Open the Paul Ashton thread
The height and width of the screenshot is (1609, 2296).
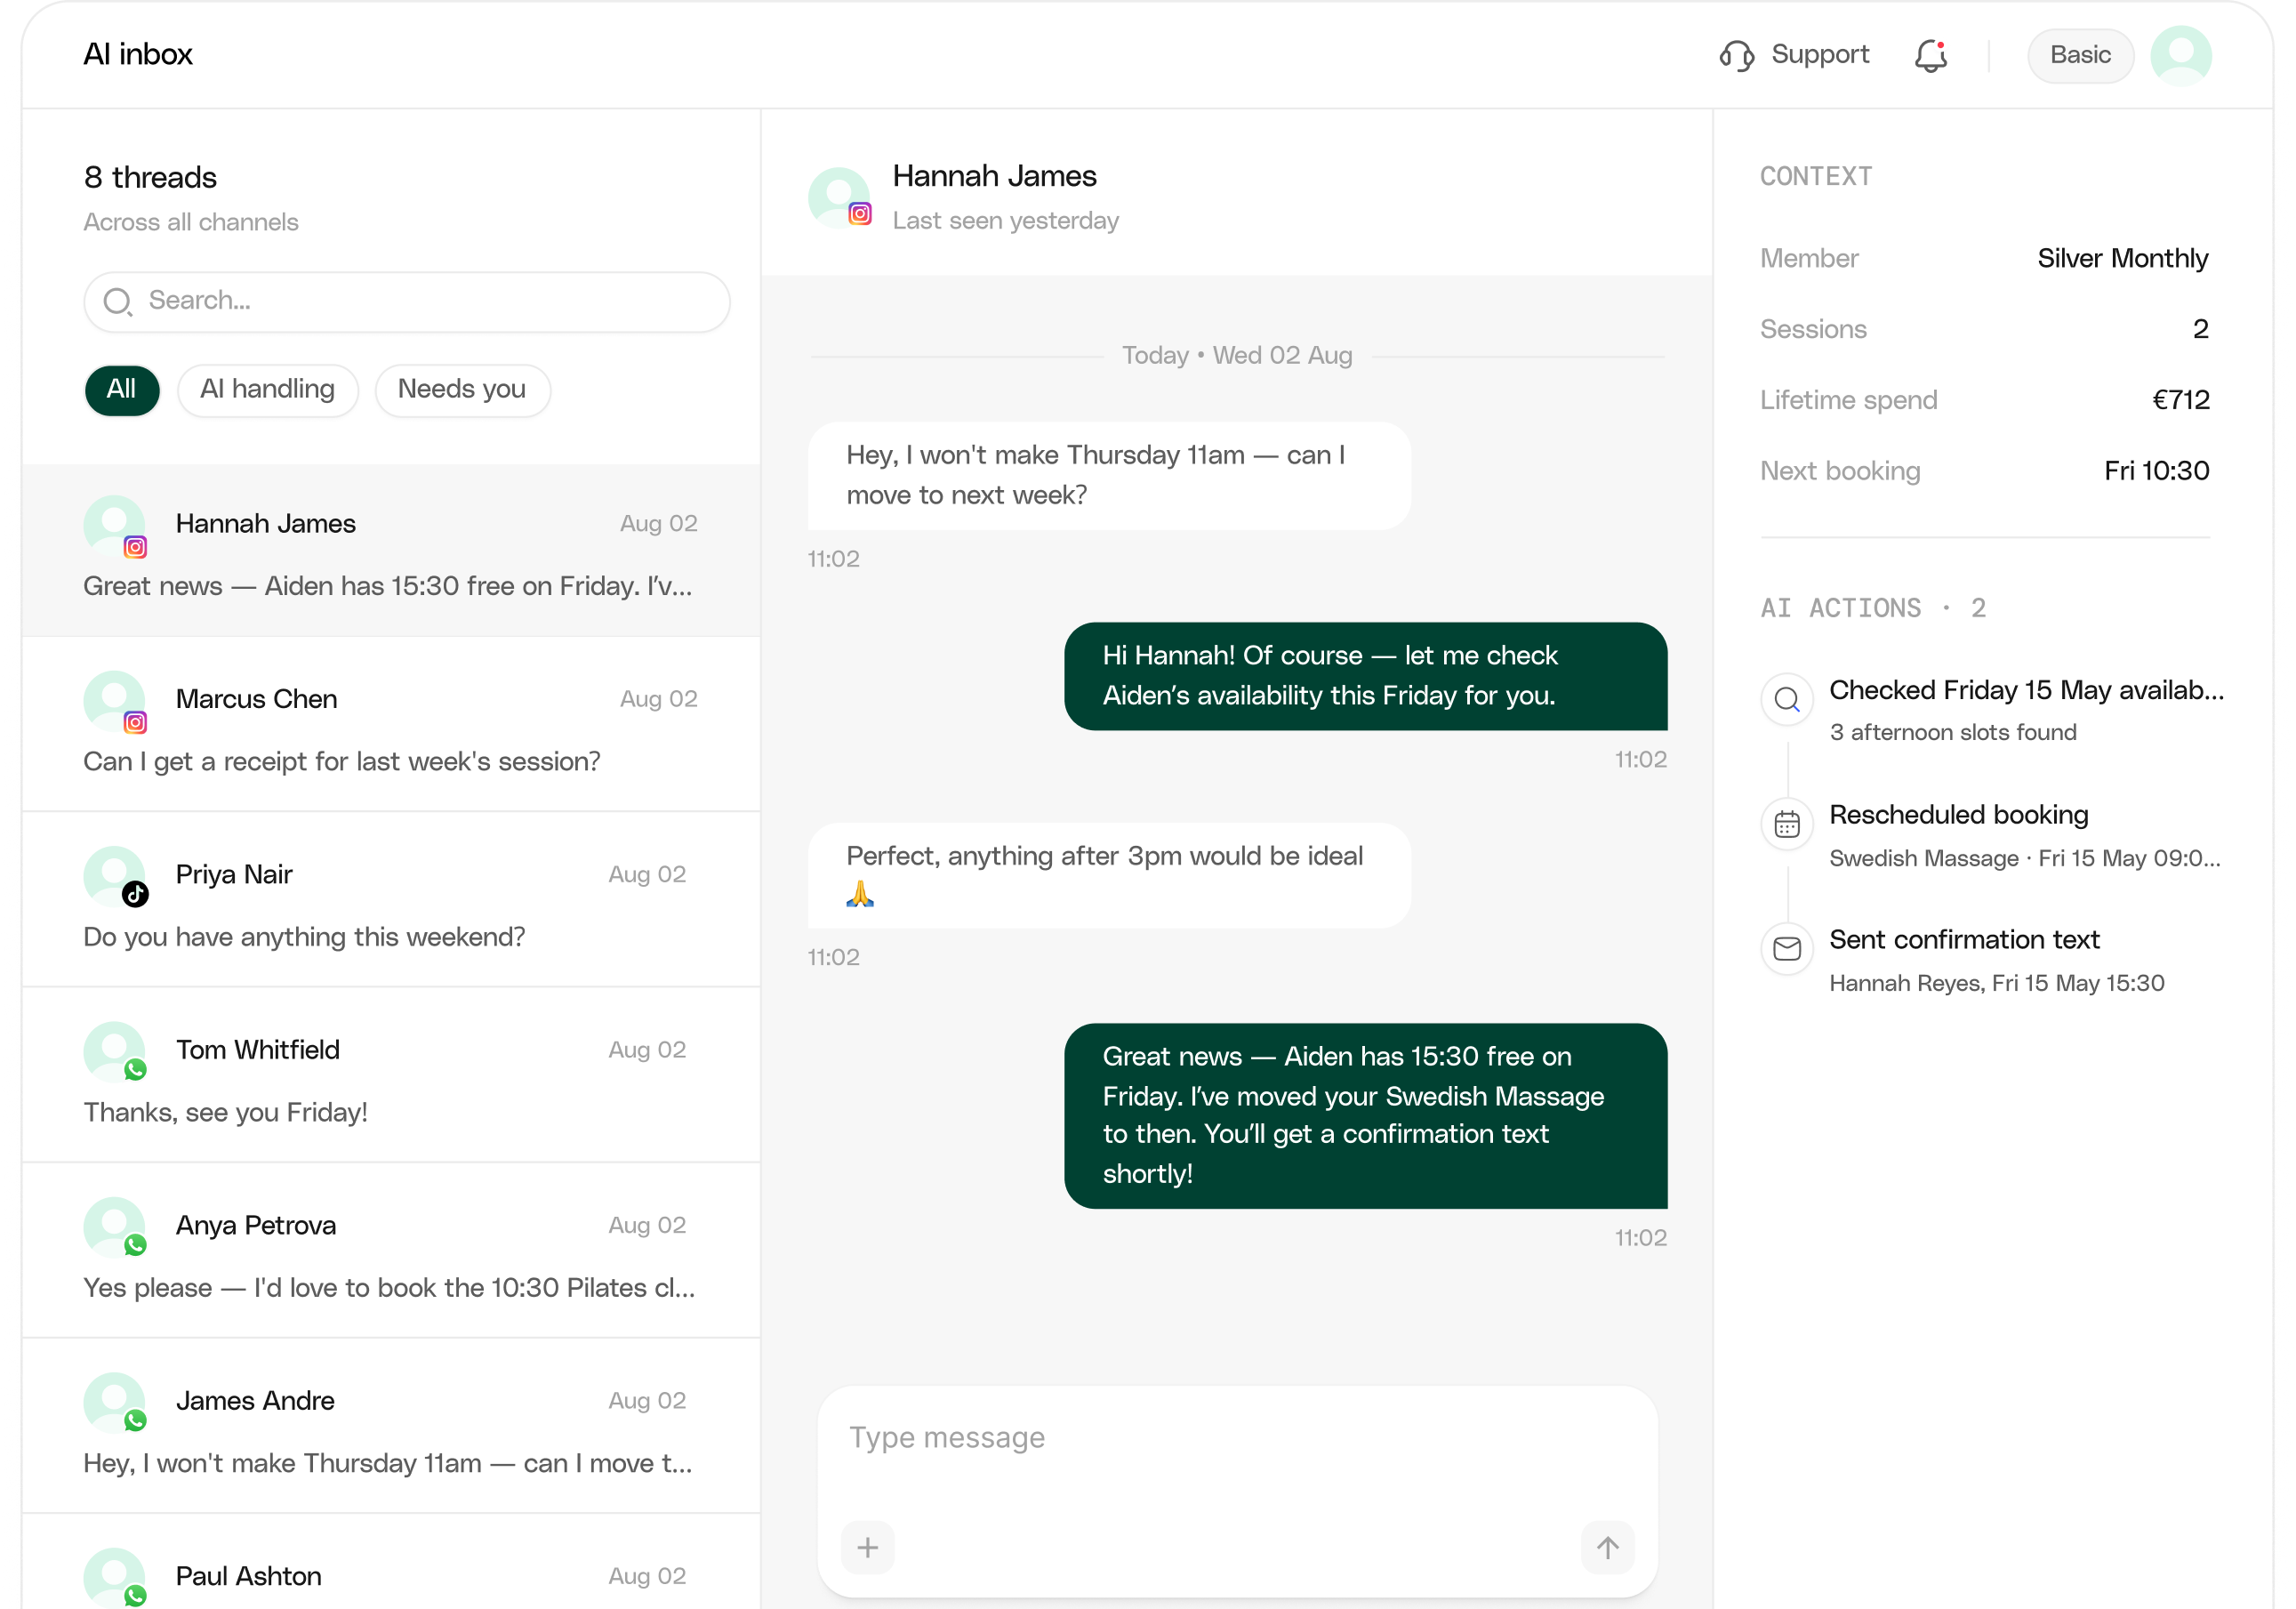tap(391, 1562)
